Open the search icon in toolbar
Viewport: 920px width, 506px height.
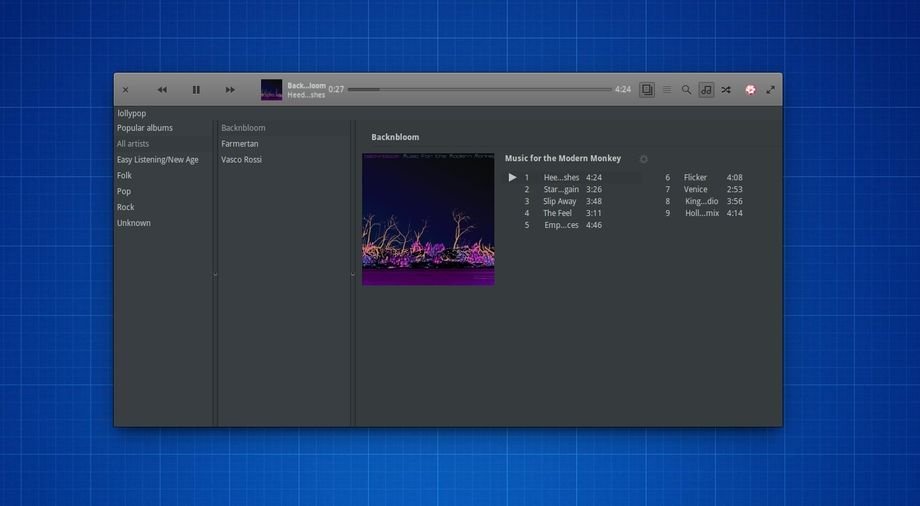[686, 90]
